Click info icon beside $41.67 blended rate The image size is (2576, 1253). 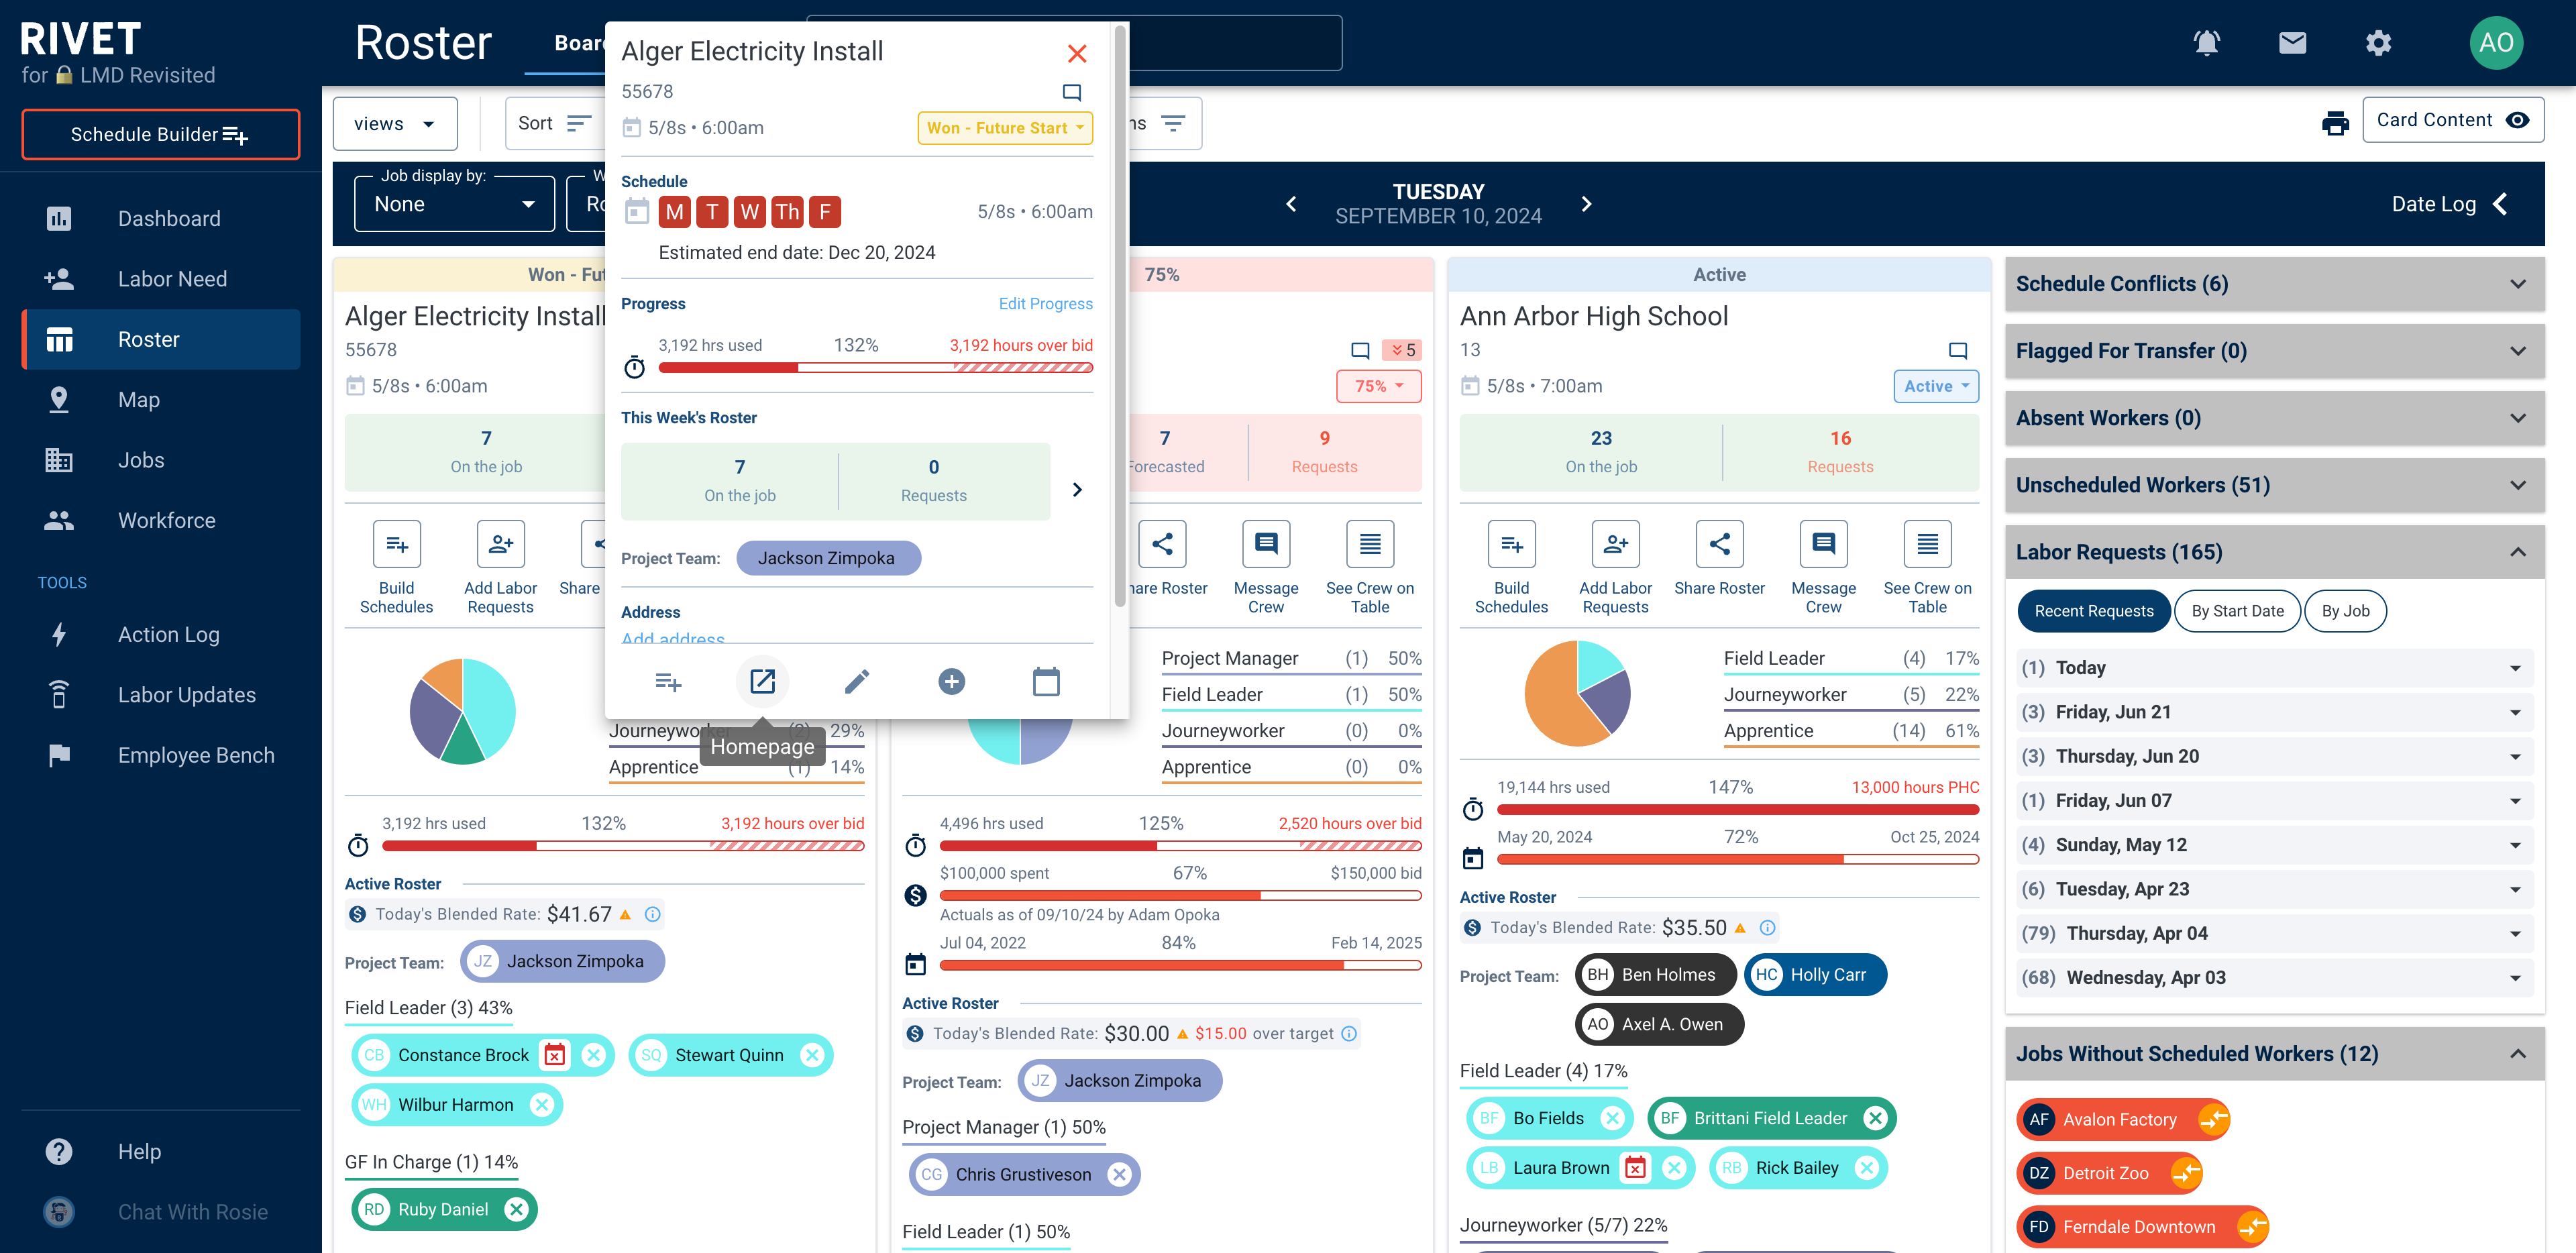tap(653, 914)
